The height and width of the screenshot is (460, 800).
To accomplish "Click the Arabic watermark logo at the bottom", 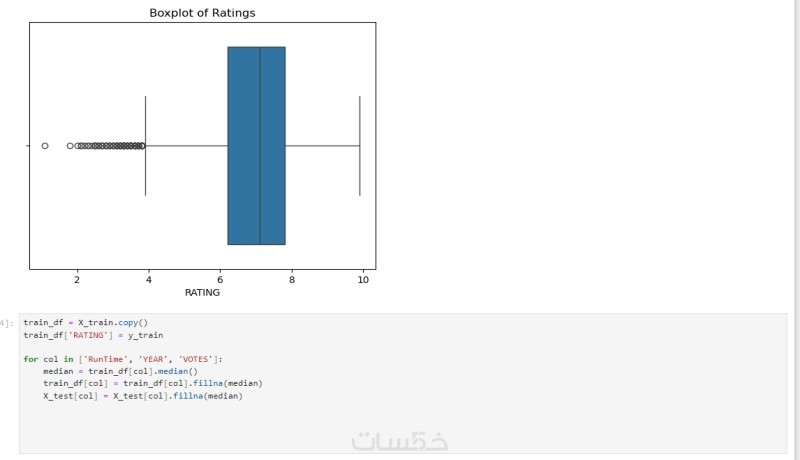I will click(x=400, y=441).
